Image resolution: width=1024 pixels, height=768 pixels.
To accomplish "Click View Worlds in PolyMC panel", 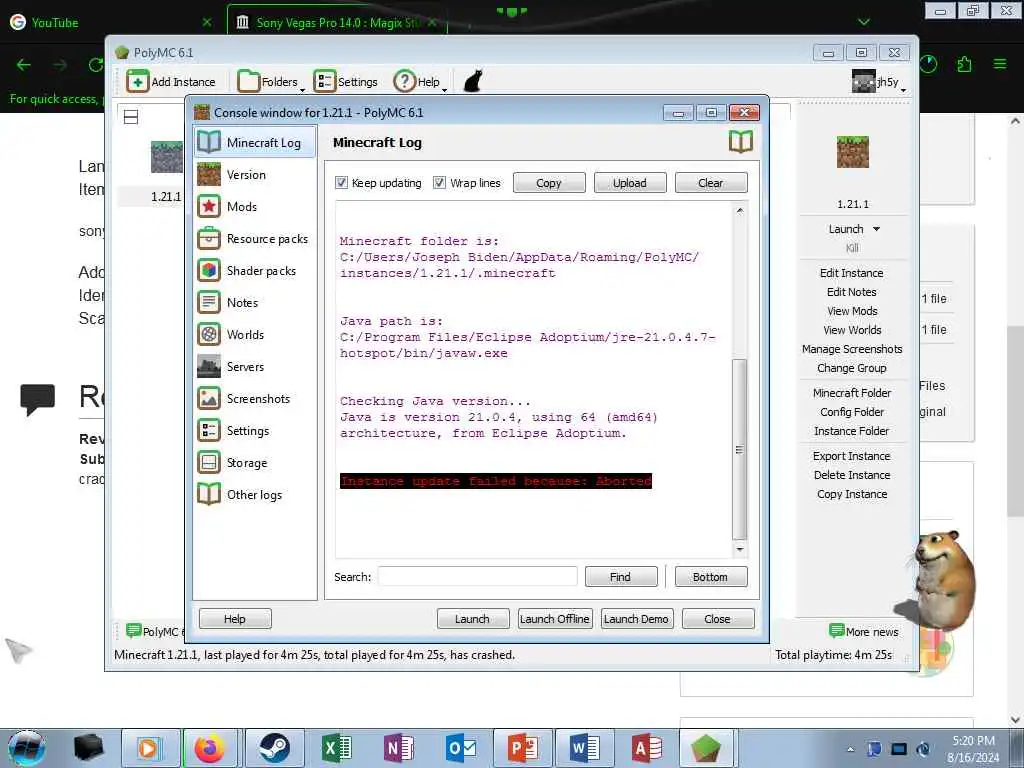I will tap(852, 330).
